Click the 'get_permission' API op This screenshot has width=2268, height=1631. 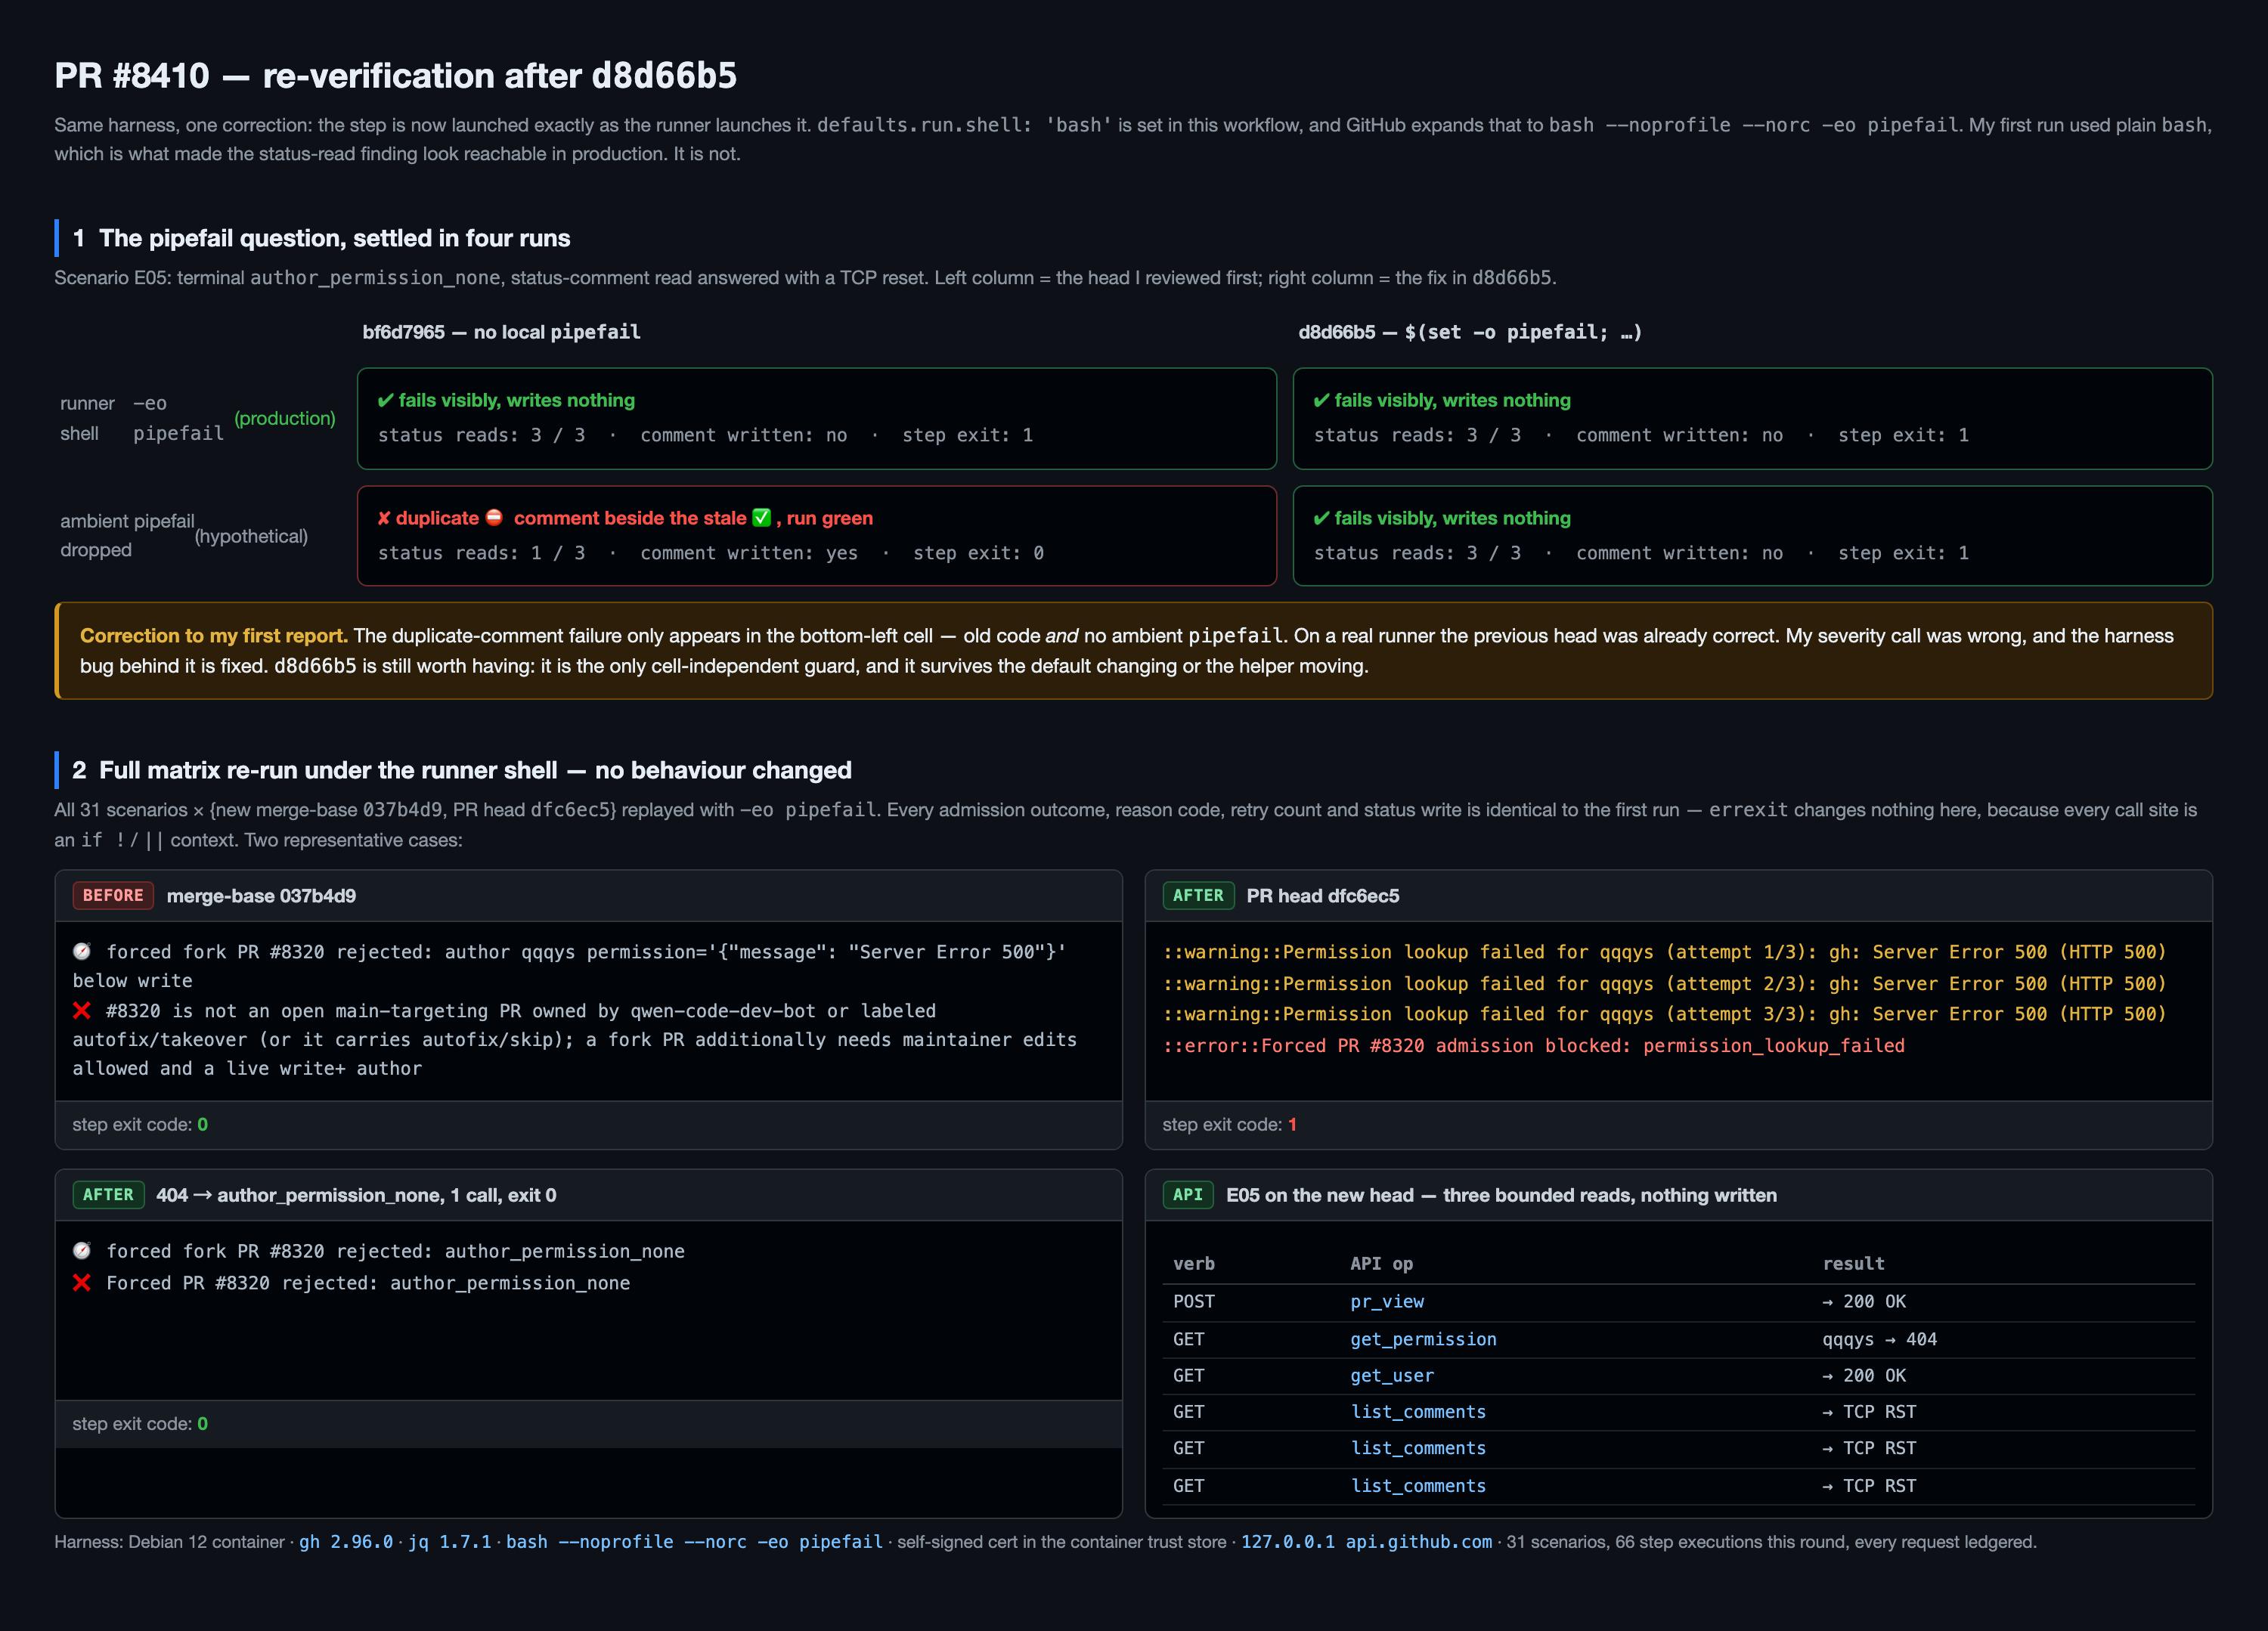(1423, 1339)
